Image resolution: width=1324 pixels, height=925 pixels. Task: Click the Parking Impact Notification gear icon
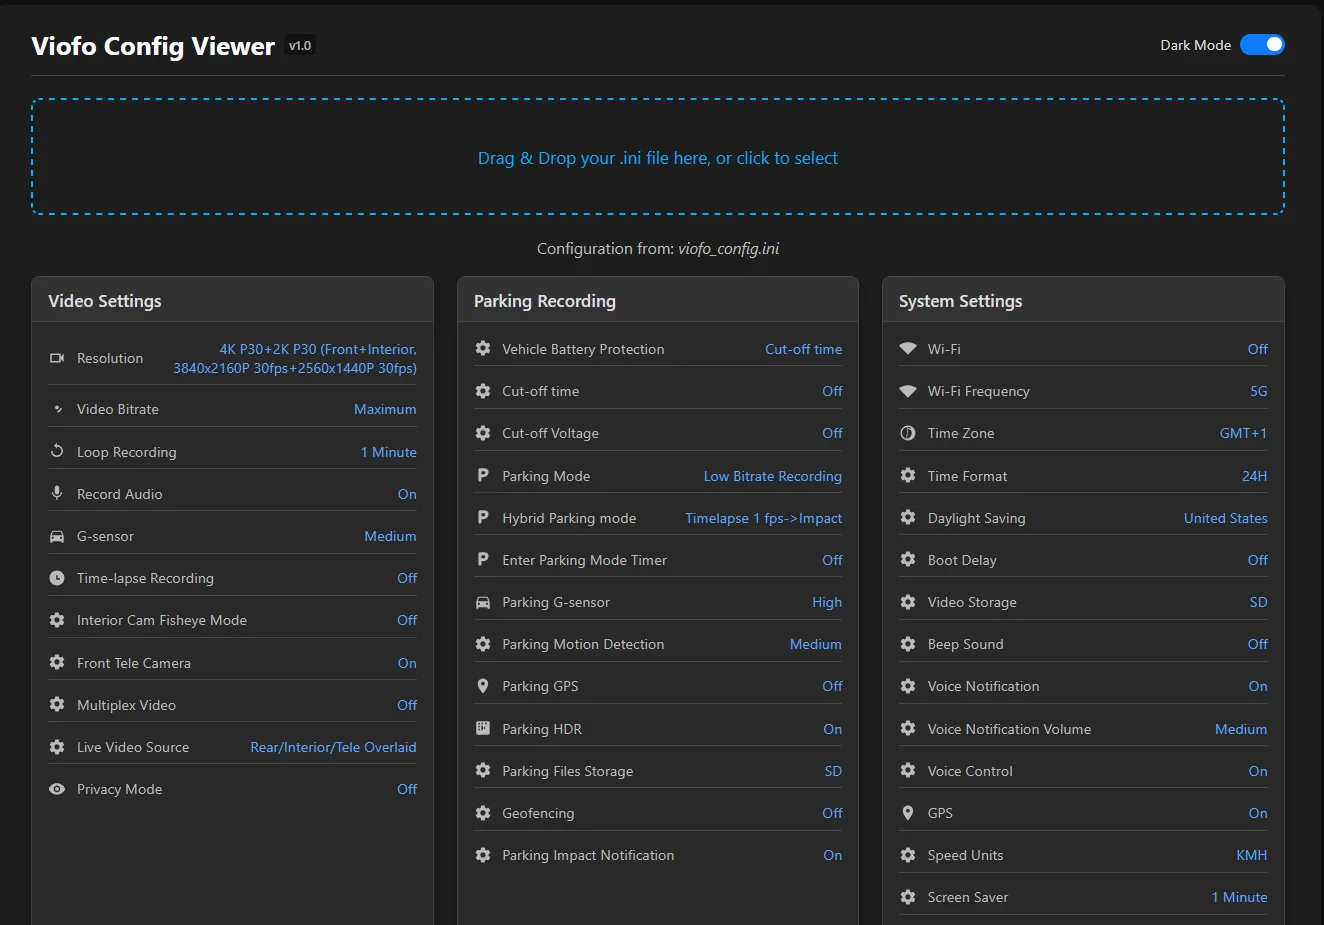tap(483, 855)
